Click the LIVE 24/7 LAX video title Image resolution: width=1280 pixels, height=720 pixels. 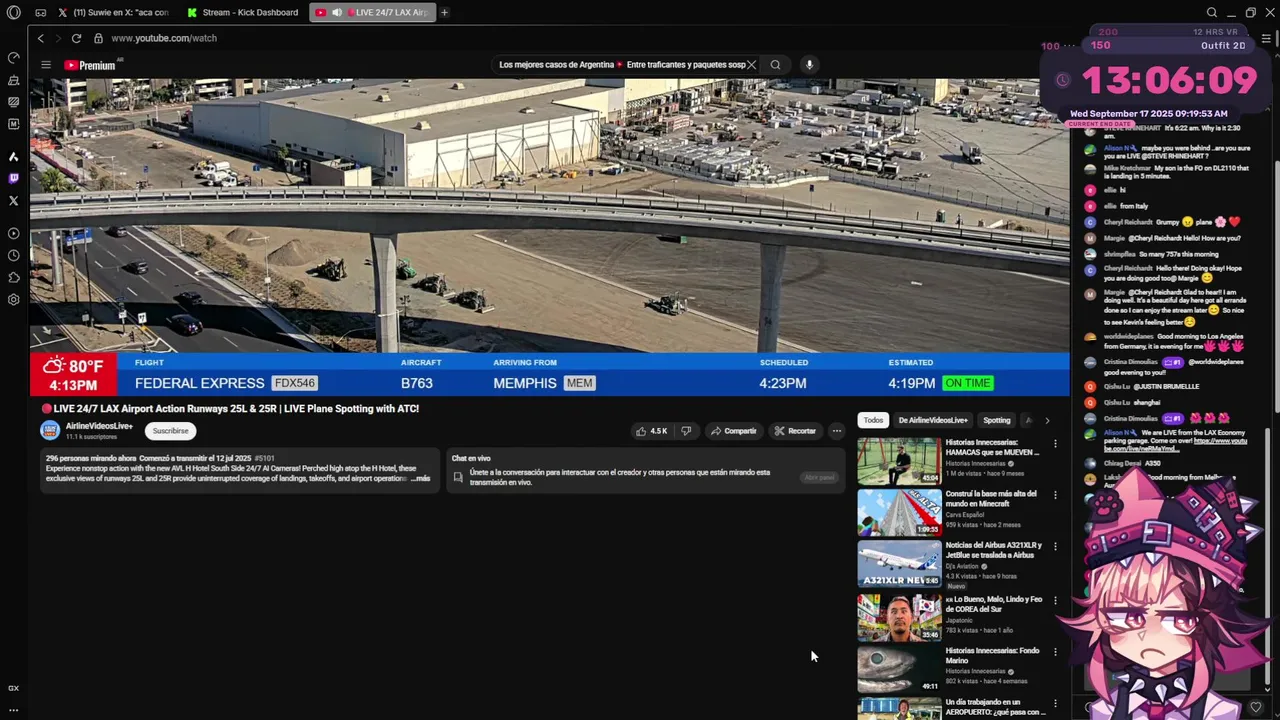coord(230,409)
